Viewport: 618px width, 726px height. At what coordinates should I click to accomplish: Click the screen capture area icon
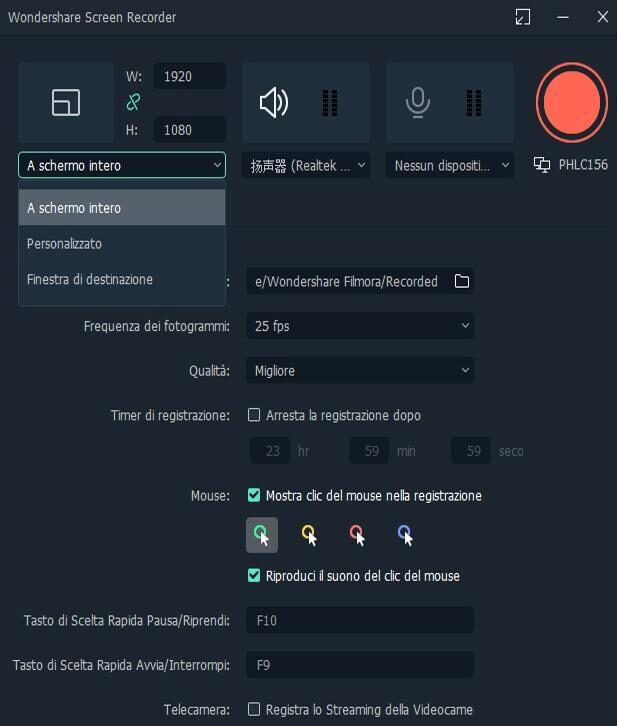[x=66, y=102]
